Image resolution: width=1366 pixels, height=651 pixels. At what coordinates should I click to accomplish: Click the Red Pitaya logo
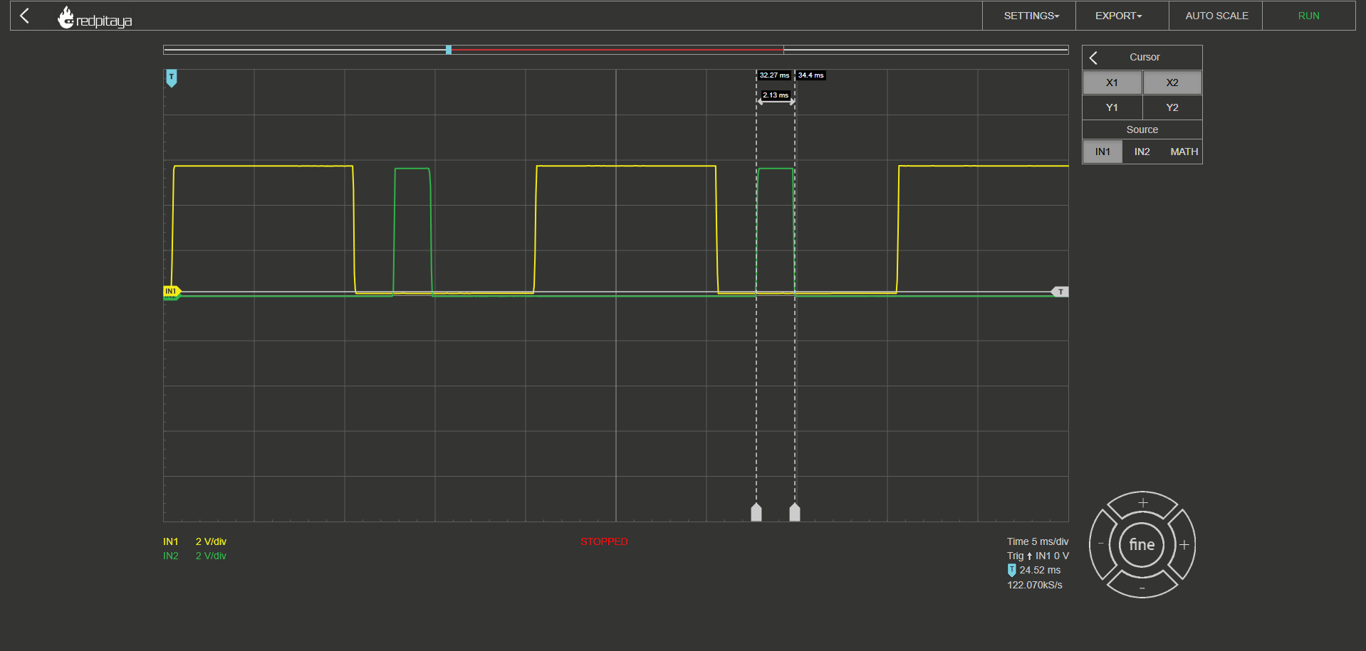[x=95, y=17]
